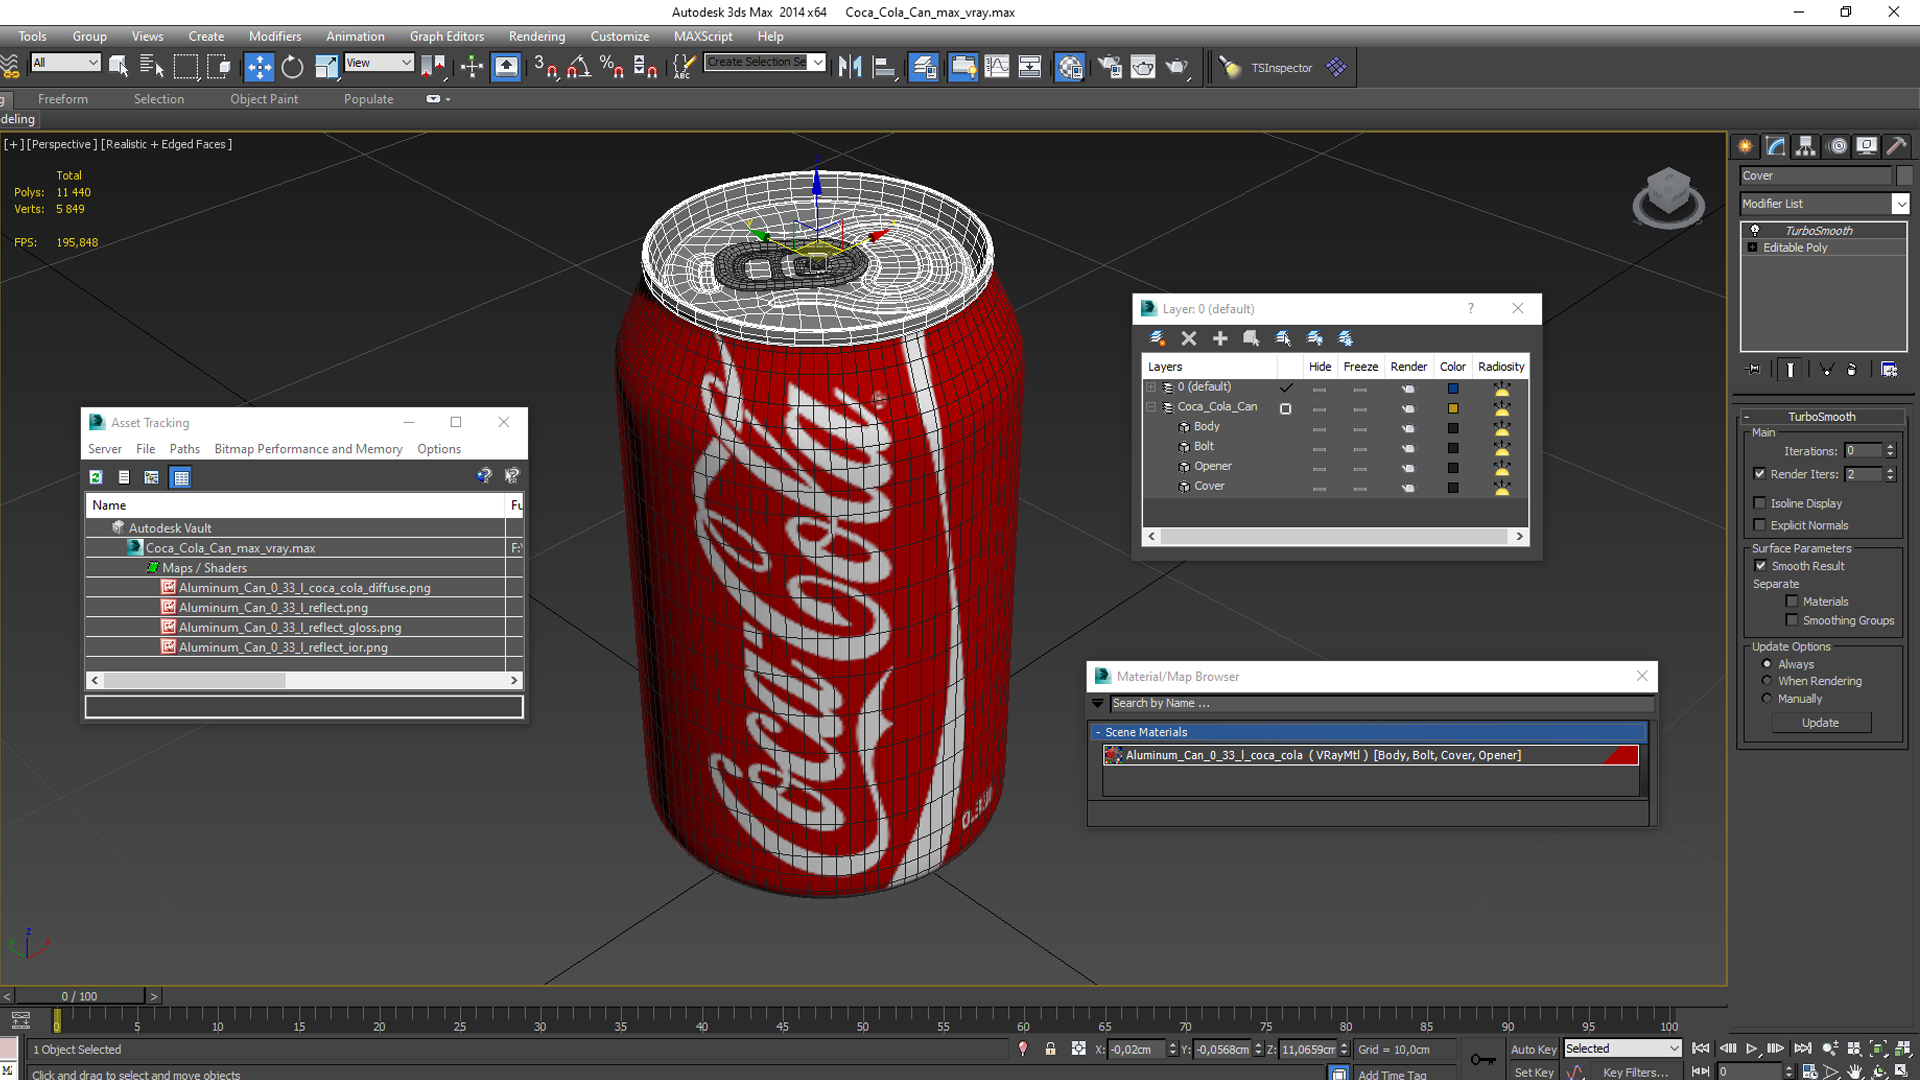The height and width of the screenshot is (1080, 1920).
Task: Toggle the Smooth Result checkbox
Action: pyautogui.click(x=1761, y=566)
